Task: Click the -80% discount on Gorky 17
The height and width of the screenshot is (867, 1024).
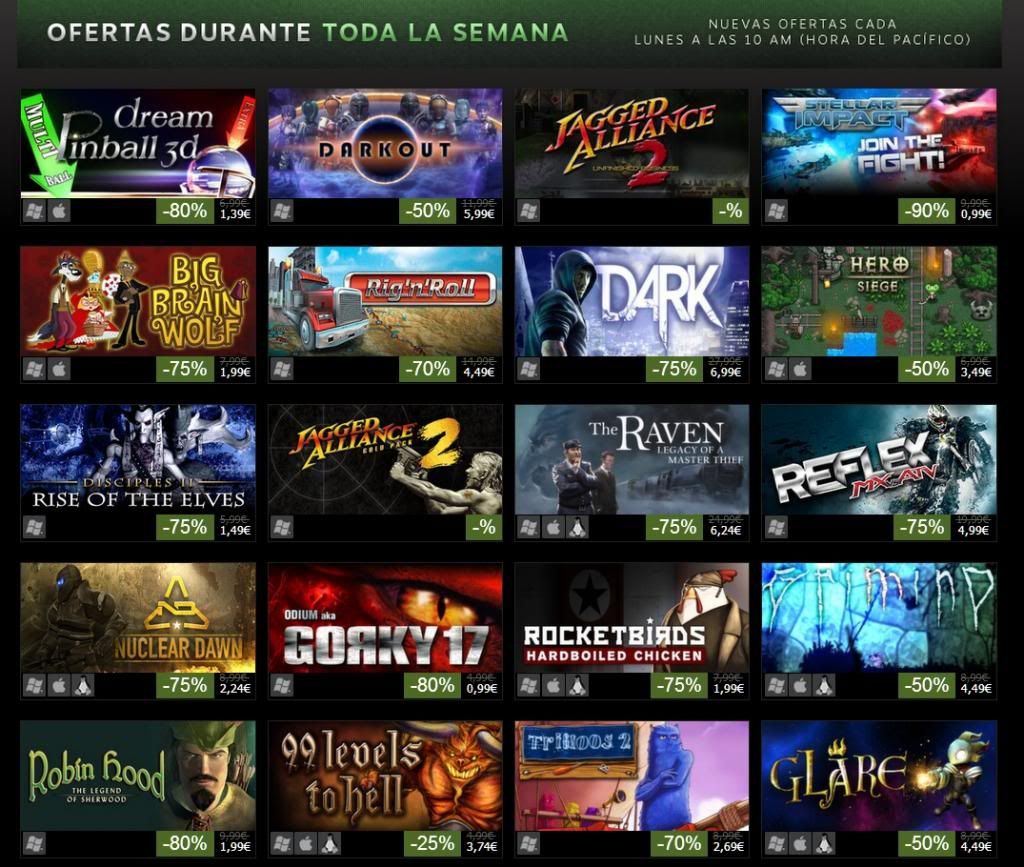Action: point(432,686)
